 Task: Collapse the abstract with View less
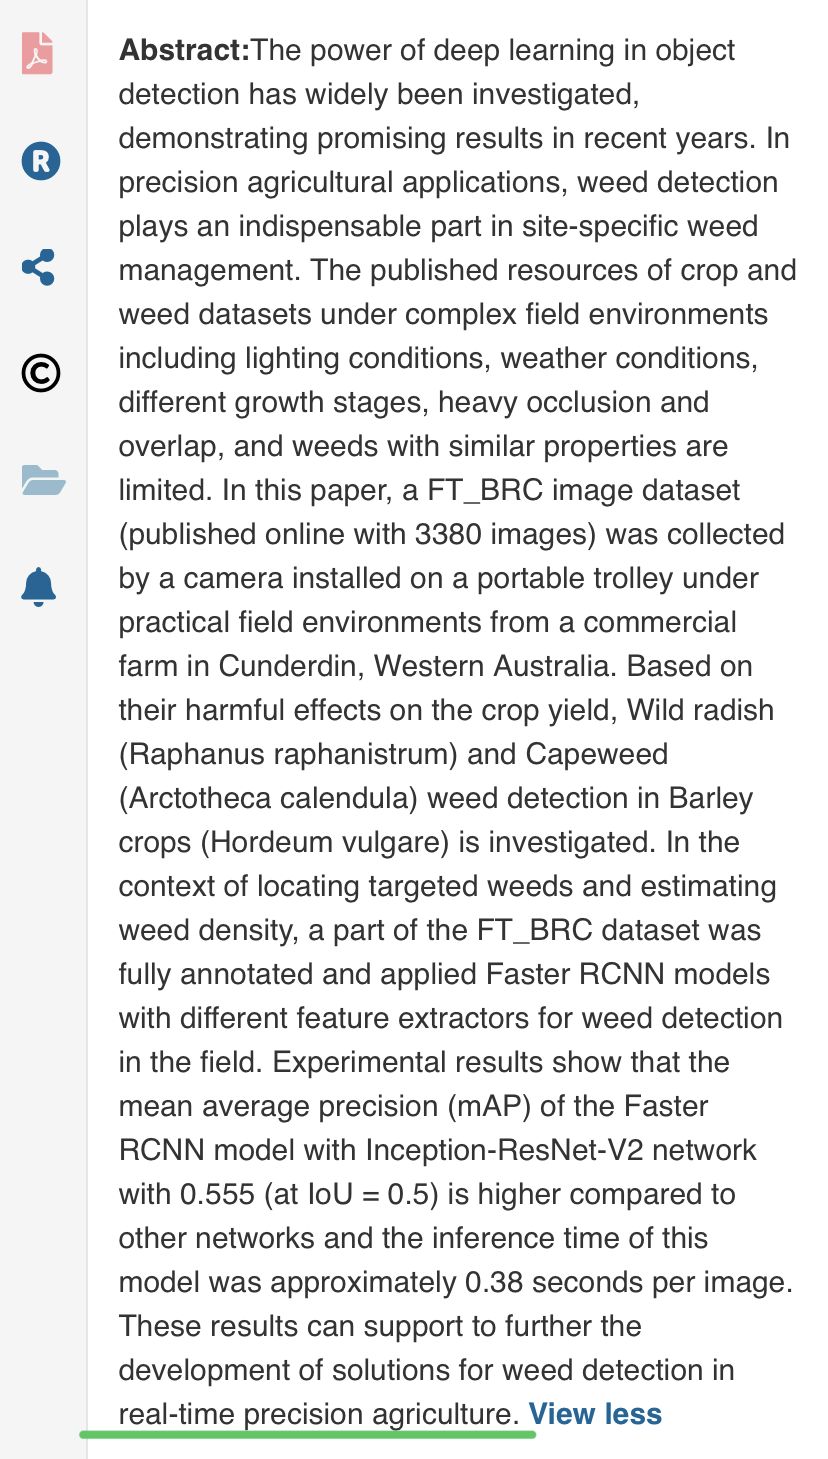pyautogui.click(x=595, y=1414)
